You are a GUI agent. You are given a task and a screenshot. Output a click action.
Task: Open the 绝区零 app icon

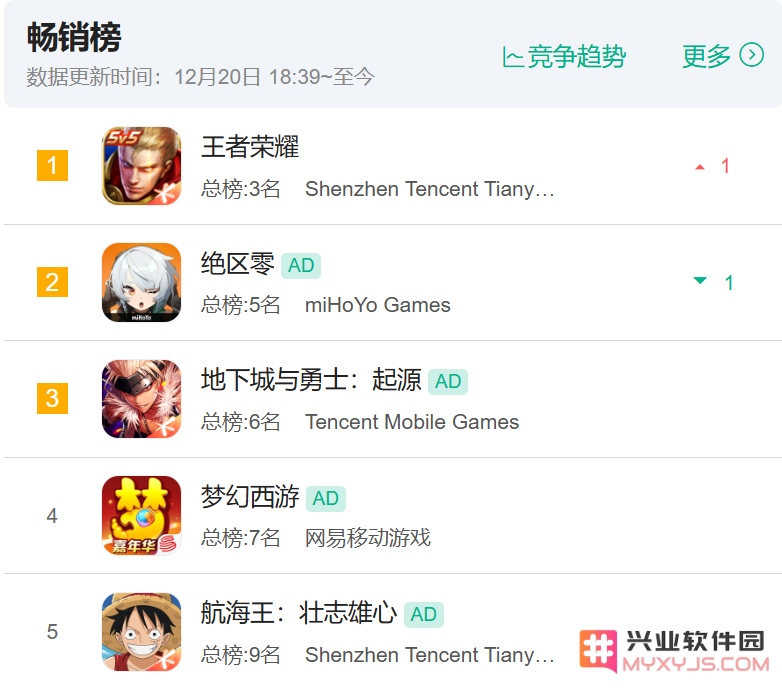(141, 282)
